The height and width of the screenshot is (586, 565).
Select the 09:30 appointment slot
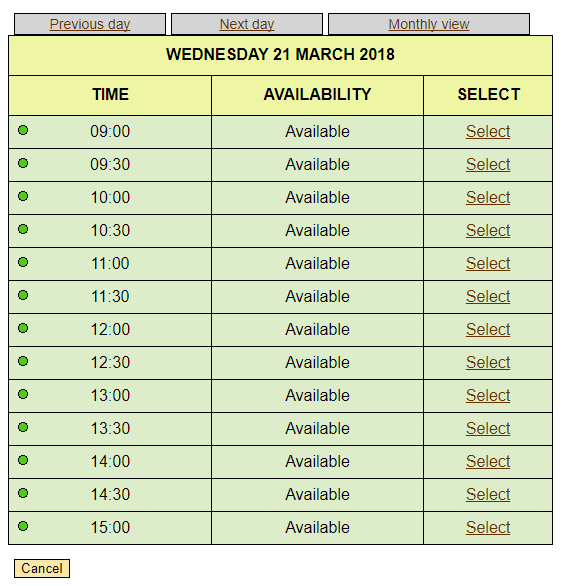tap(488, 164)
